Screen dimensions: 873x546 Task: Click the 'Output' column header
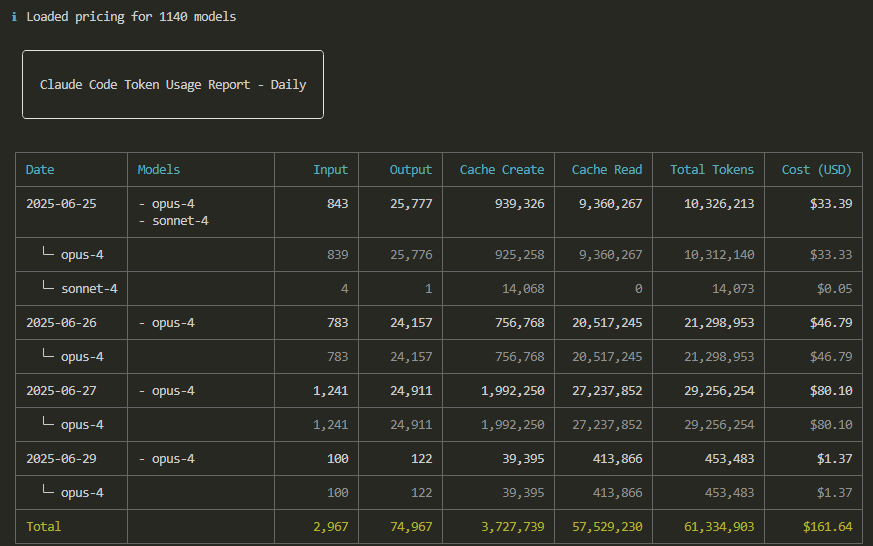coord(410,170)
